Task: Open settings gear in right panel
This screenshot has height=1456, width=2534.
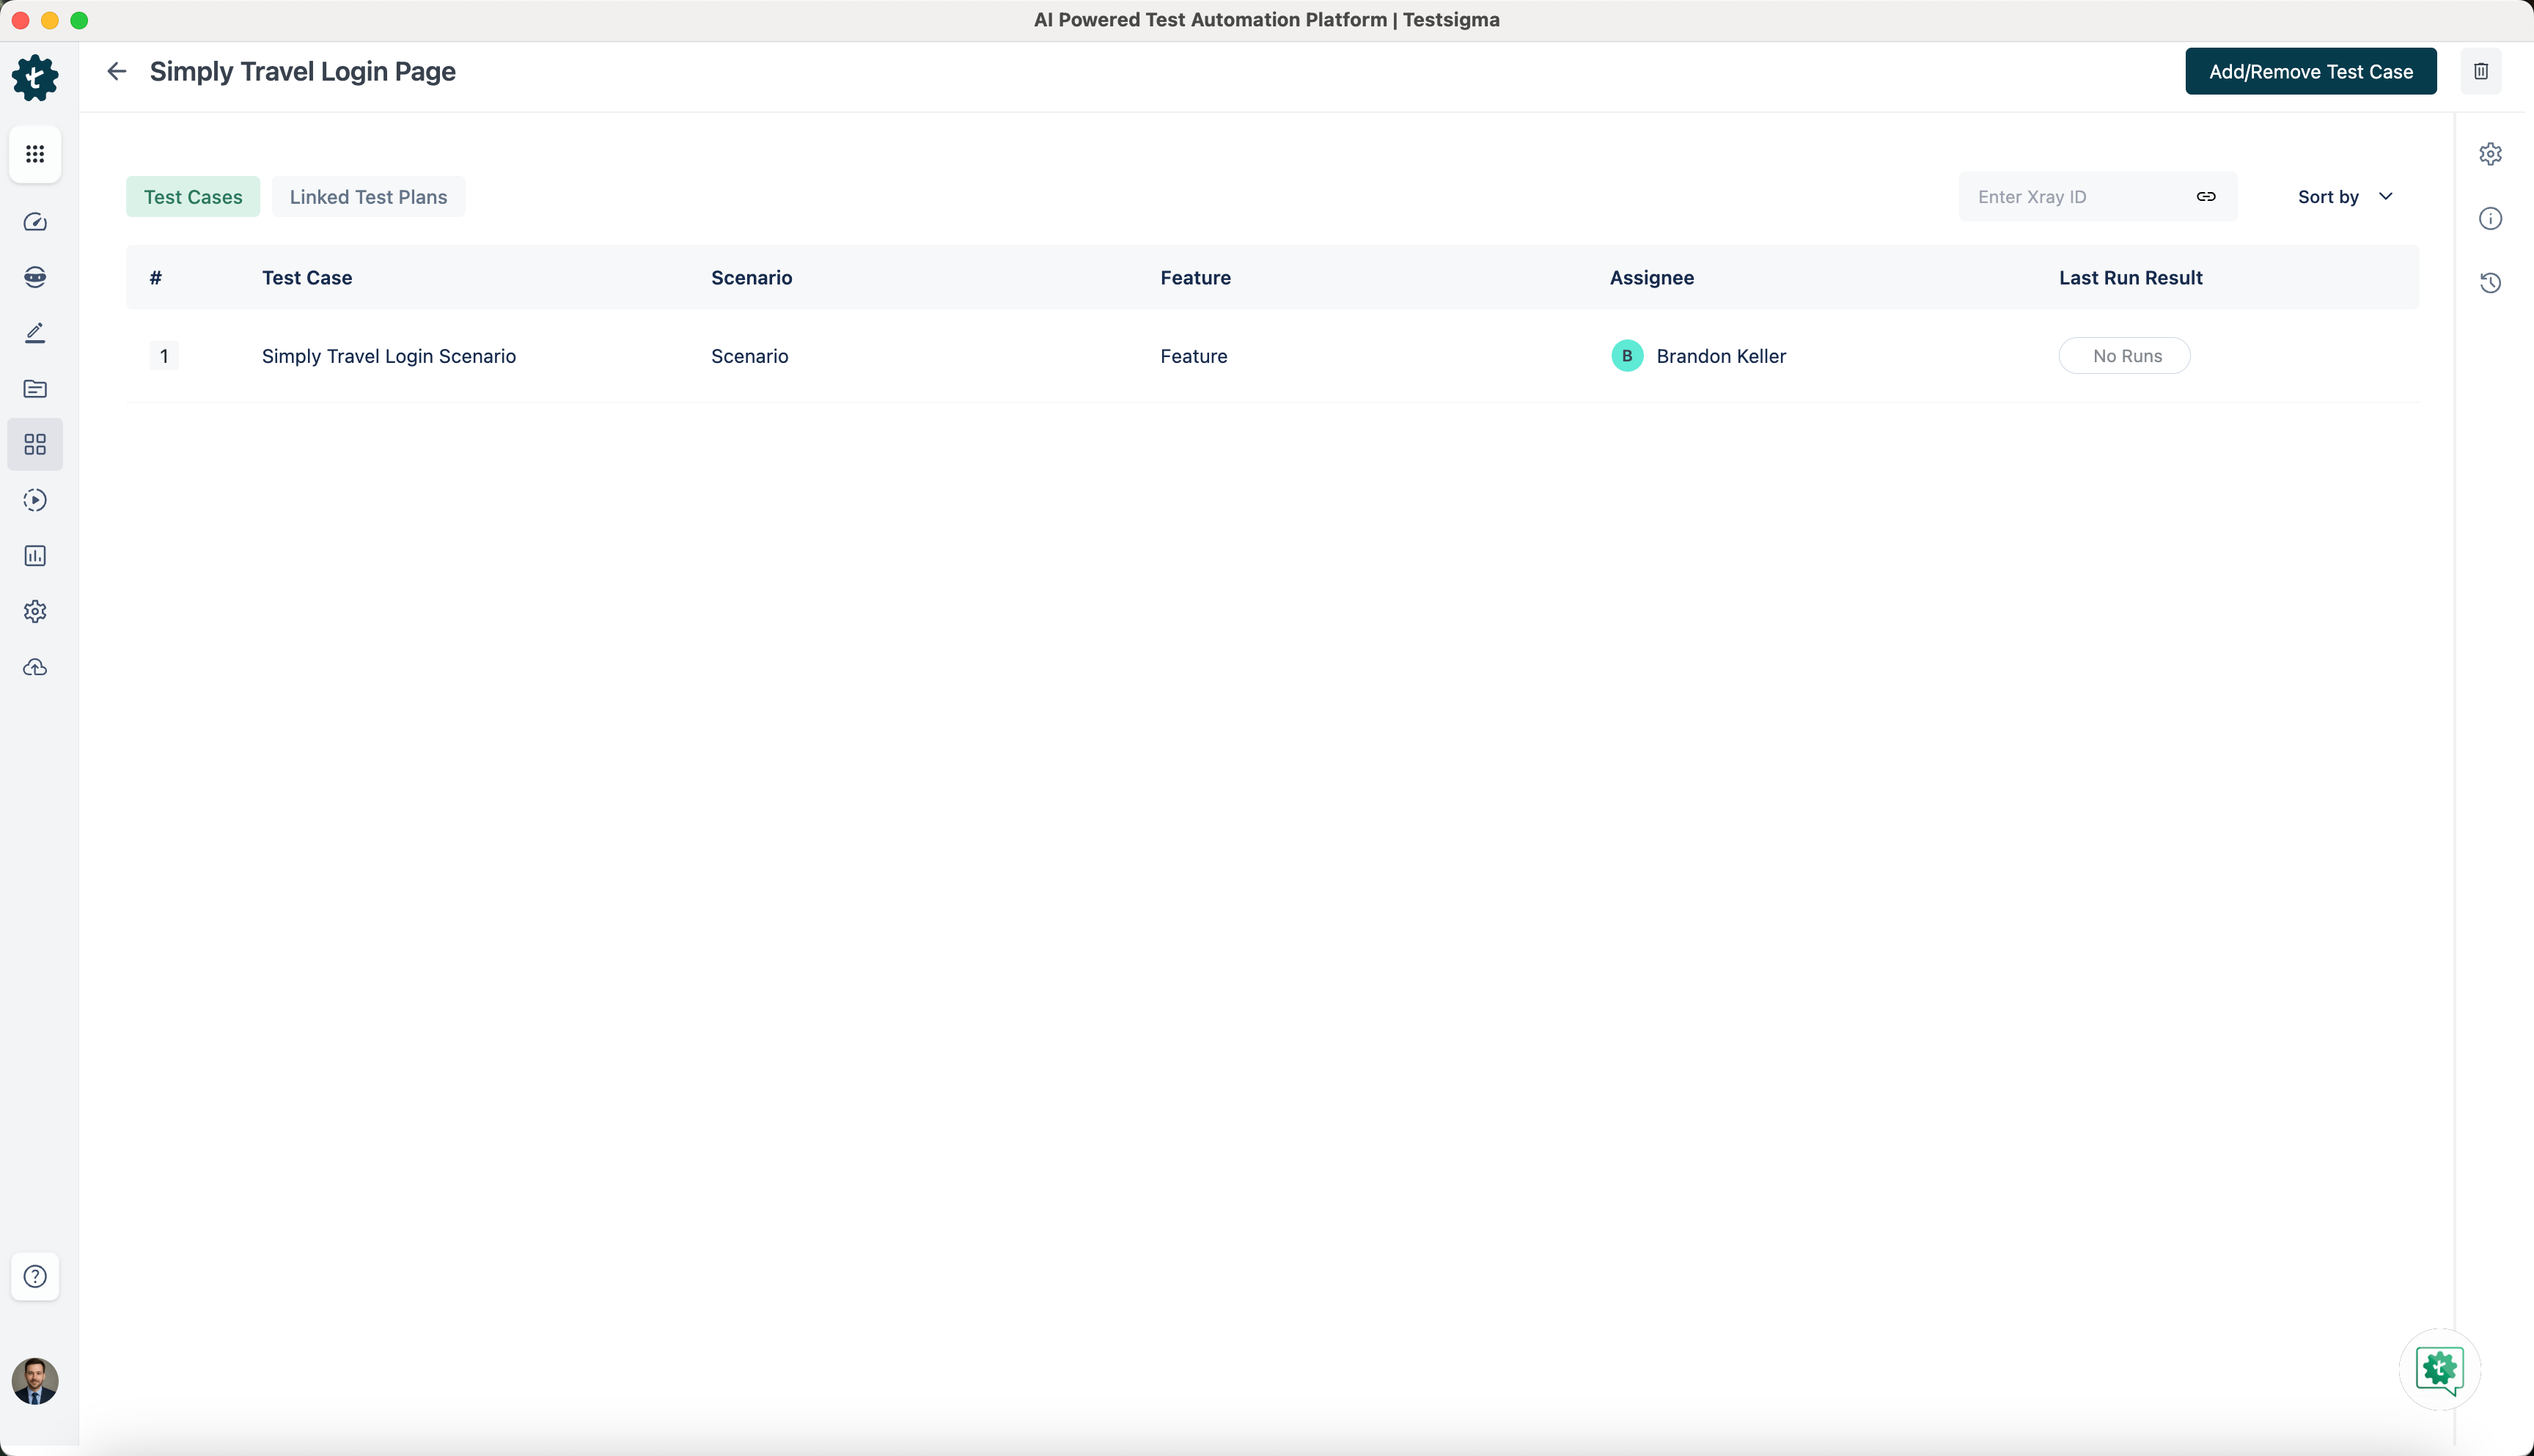Action: pos(2491,153)
